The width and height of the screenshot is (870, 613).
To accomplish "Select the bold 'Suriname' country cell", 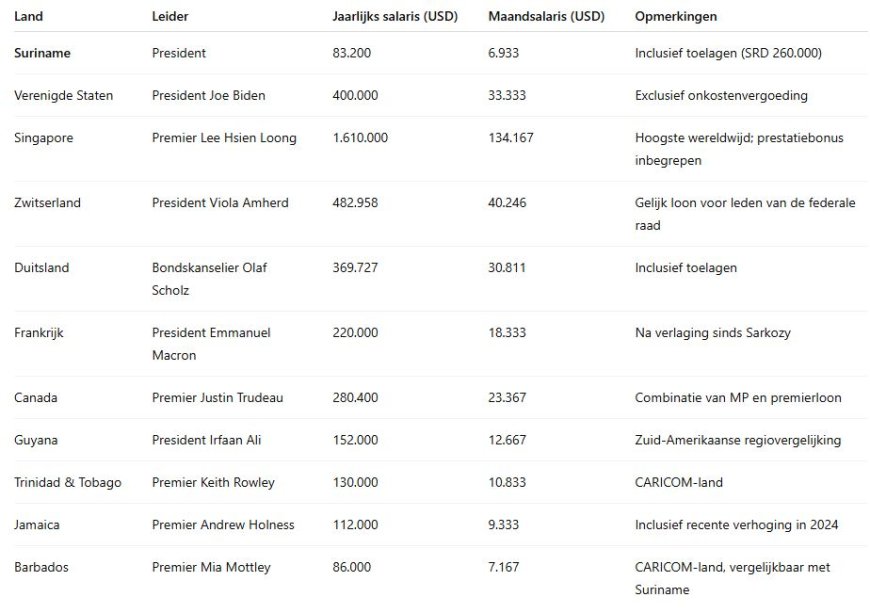I will [x=42, y=53].
